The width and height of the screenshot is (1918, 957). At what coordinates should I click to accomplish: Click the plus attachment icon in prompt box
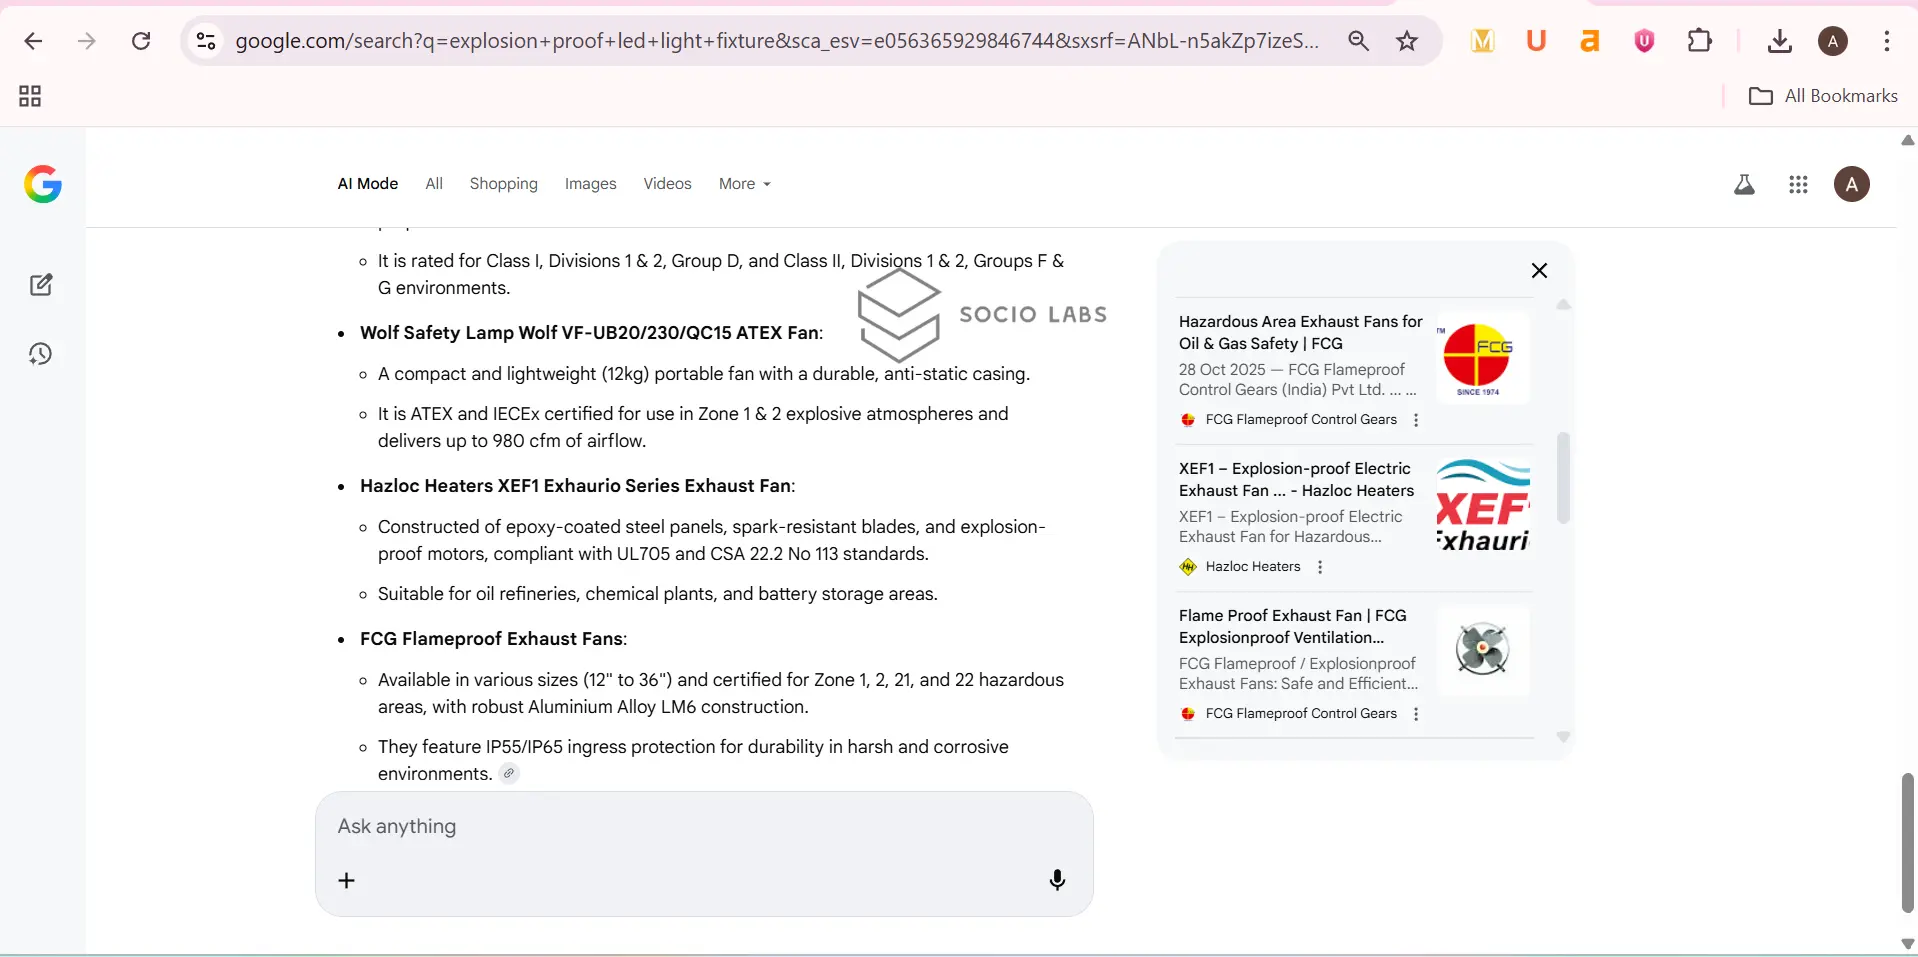point(347,880)
